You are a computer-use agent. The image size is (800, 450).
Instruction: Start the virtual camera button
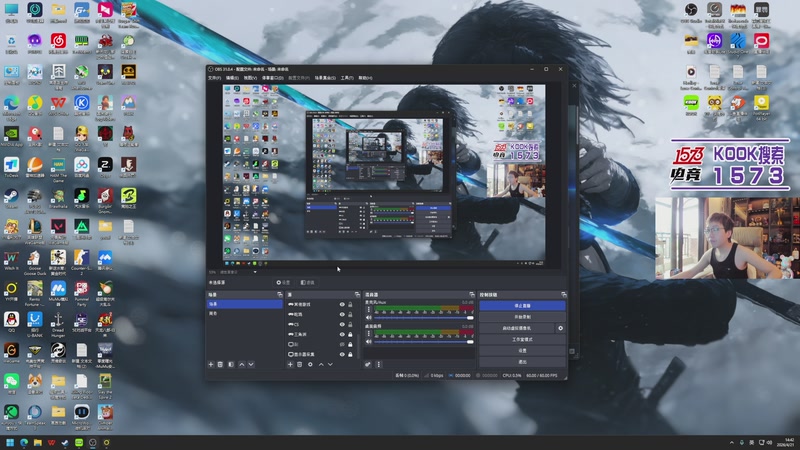coord(517,328)
